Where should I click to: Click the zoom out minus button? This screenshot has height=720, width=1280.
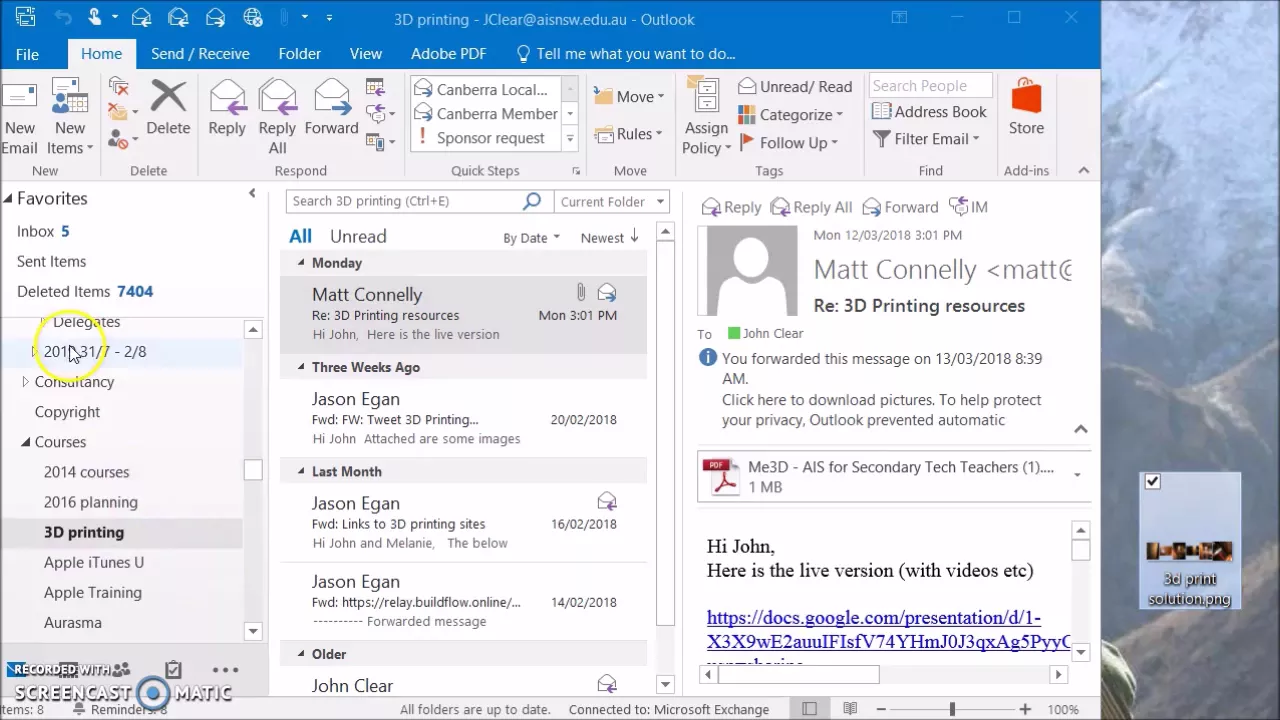[x=880, y=709]
